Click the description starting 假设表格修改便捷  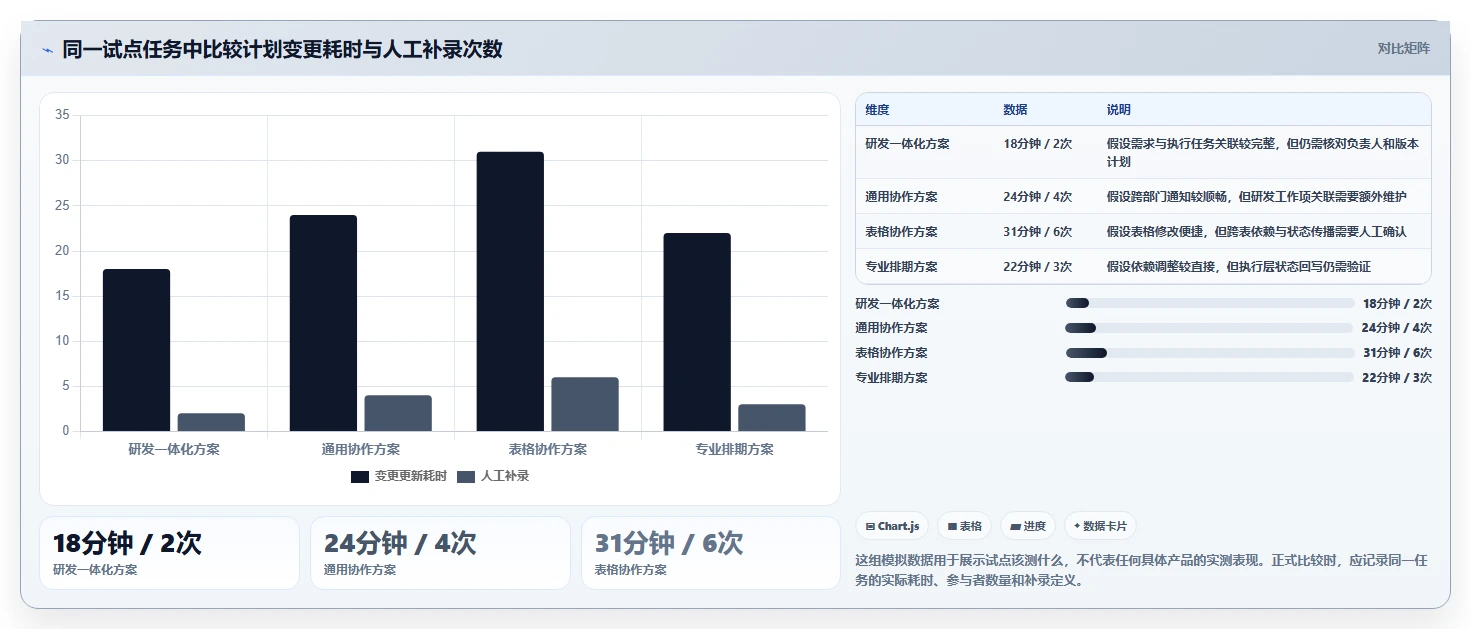click(1257, 232)
